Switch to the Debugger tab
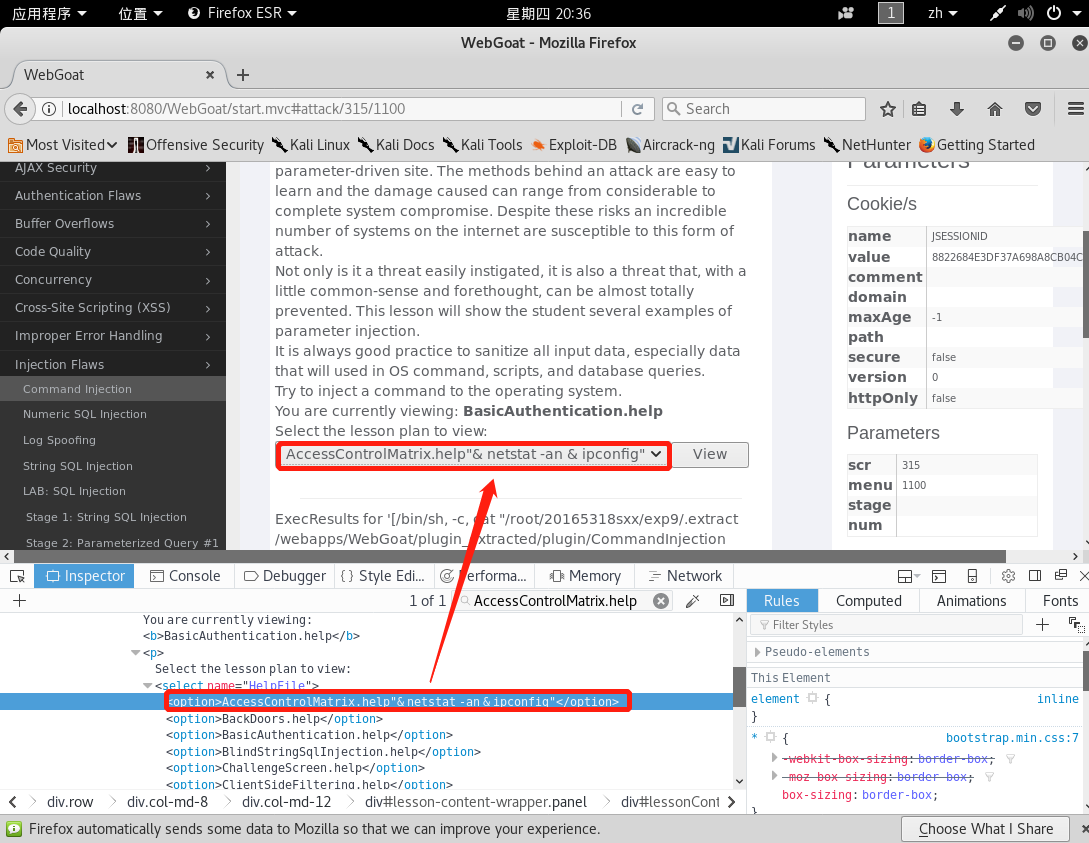 coord(285,576)
